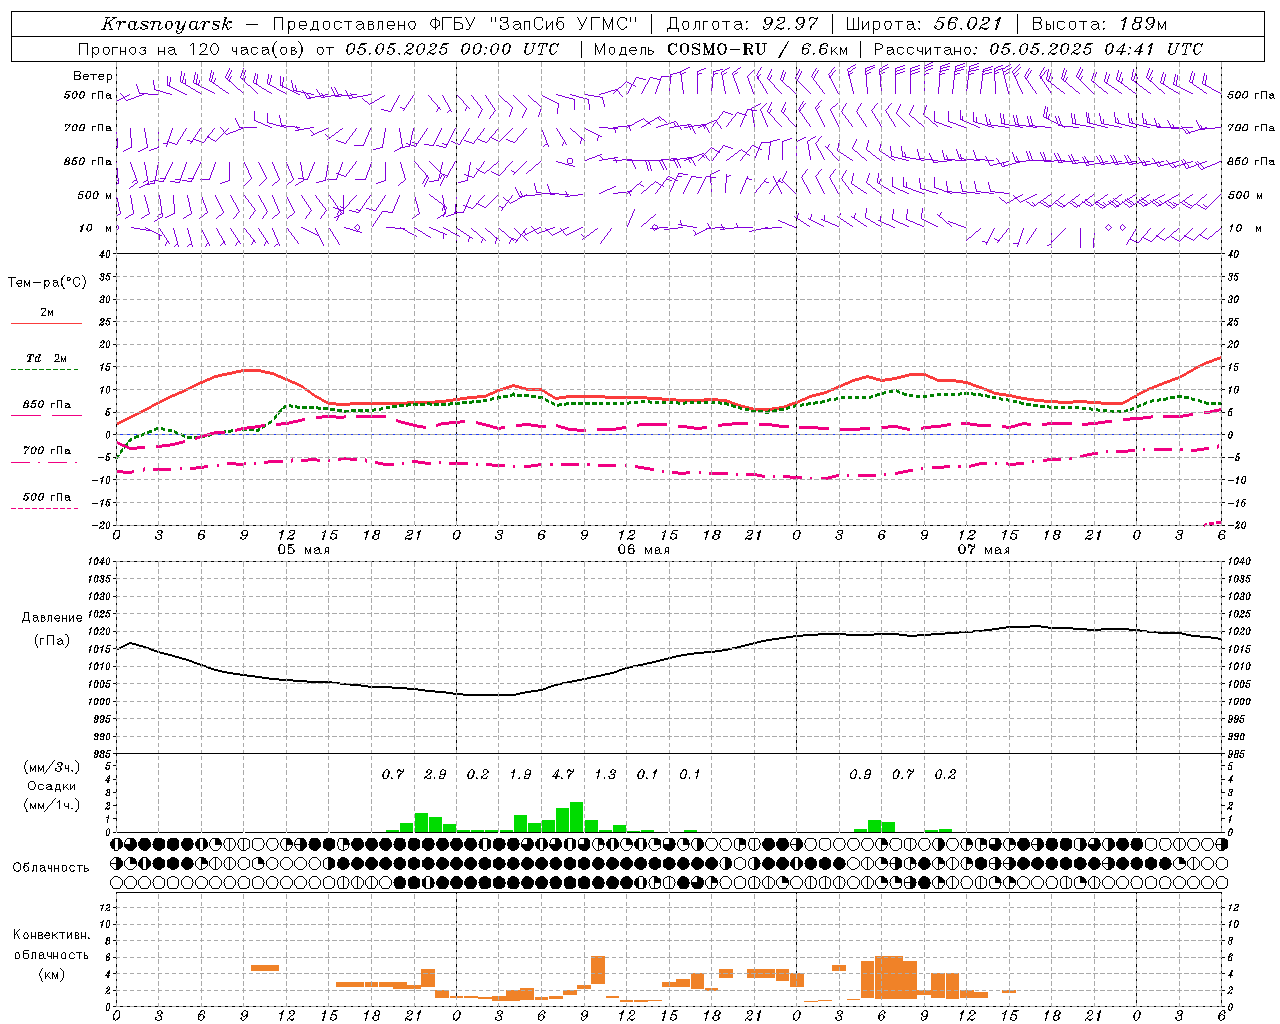Click the '06 мая' date label
1280x1024 pixels.
tap(643, 550)
